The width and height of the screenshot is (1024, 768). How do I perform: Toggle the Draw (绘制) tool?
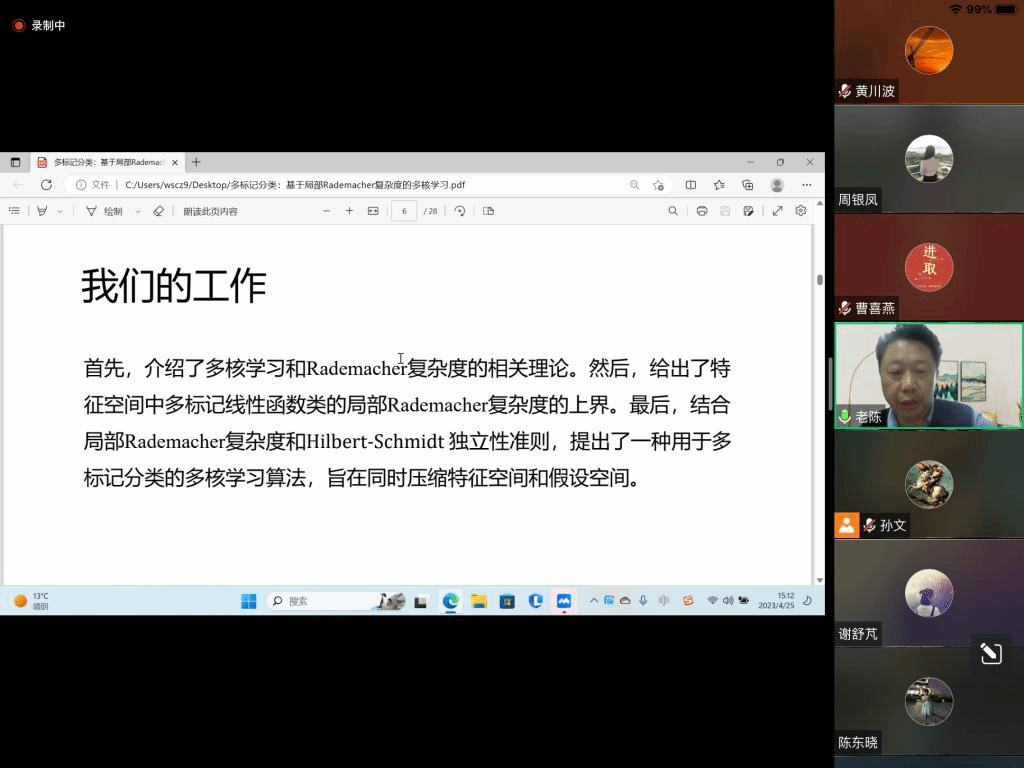click(x=104, y=211)
